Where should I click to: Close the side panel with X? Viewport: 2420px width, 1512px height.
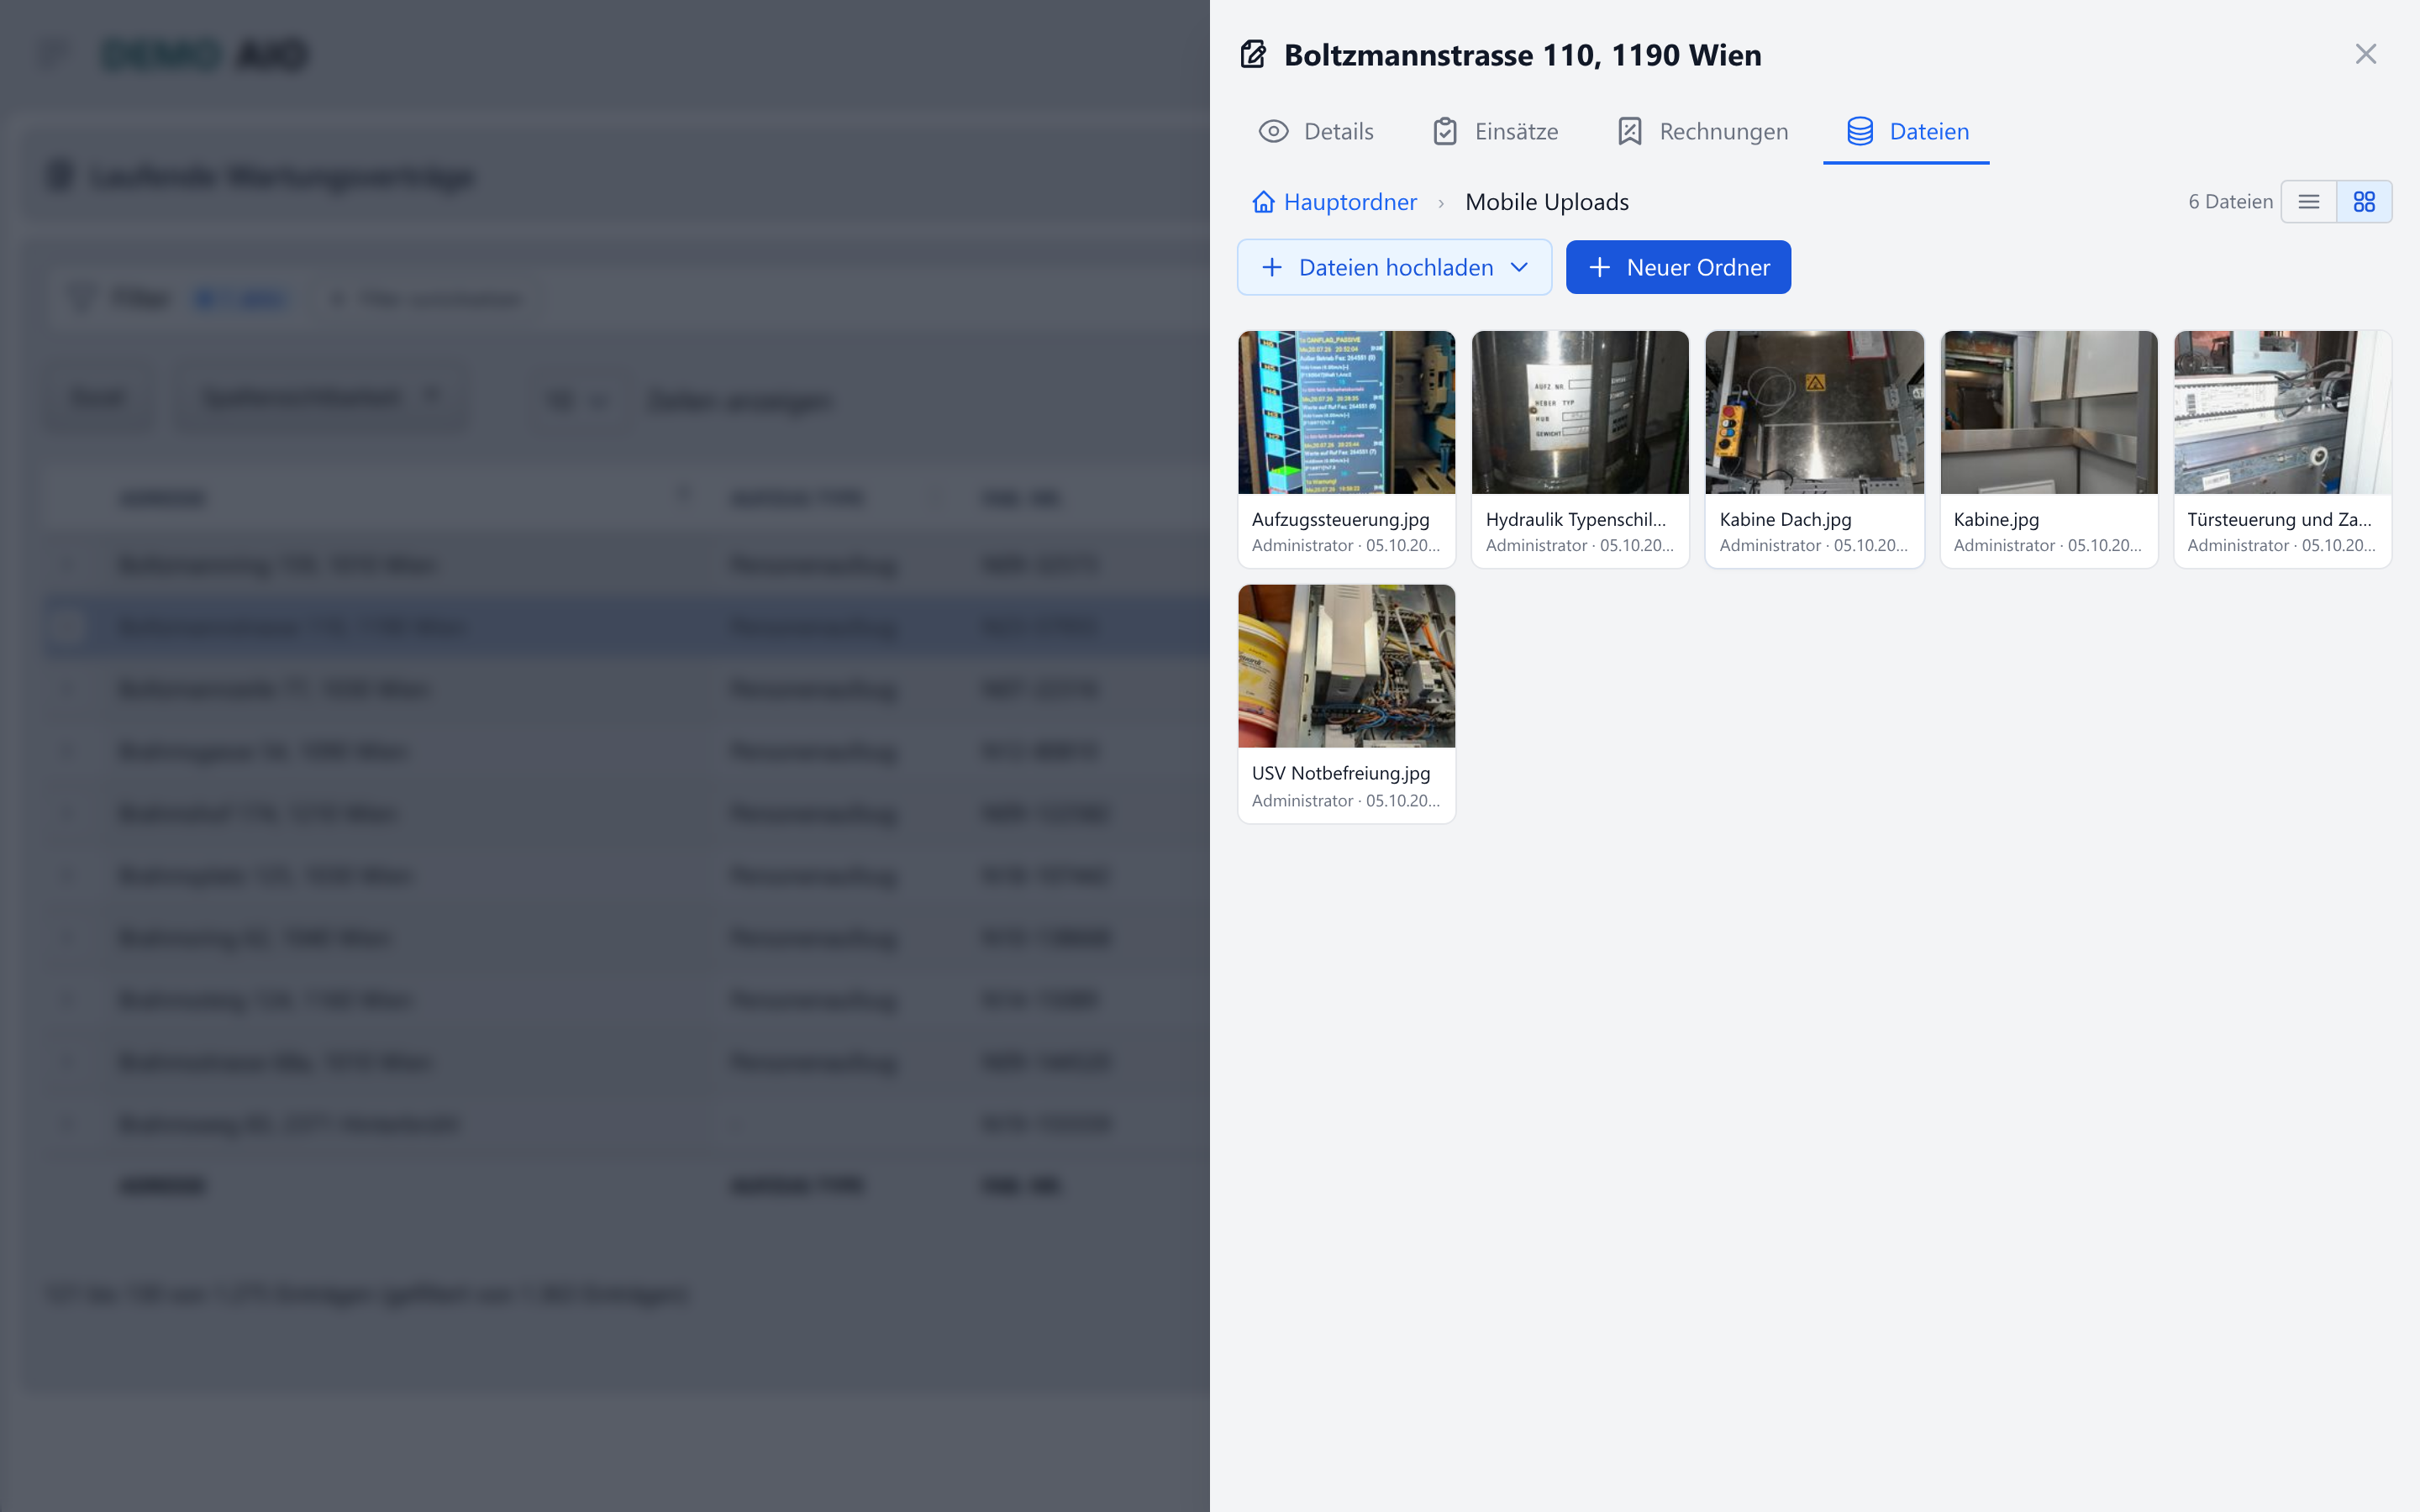pos(2365,54)
